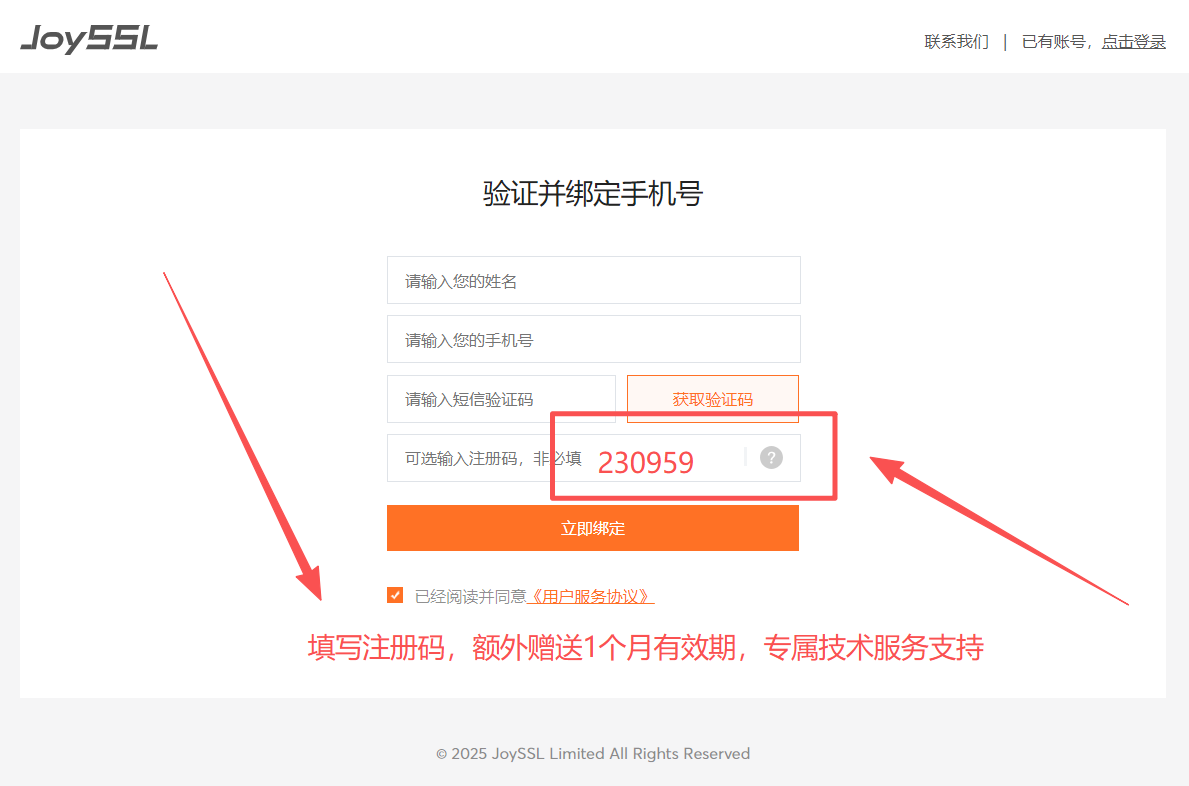Select the JoySSL brand mark in header
Image resolution: width=1189 pixels, height=786 pixels.
(x=88, y=36)
